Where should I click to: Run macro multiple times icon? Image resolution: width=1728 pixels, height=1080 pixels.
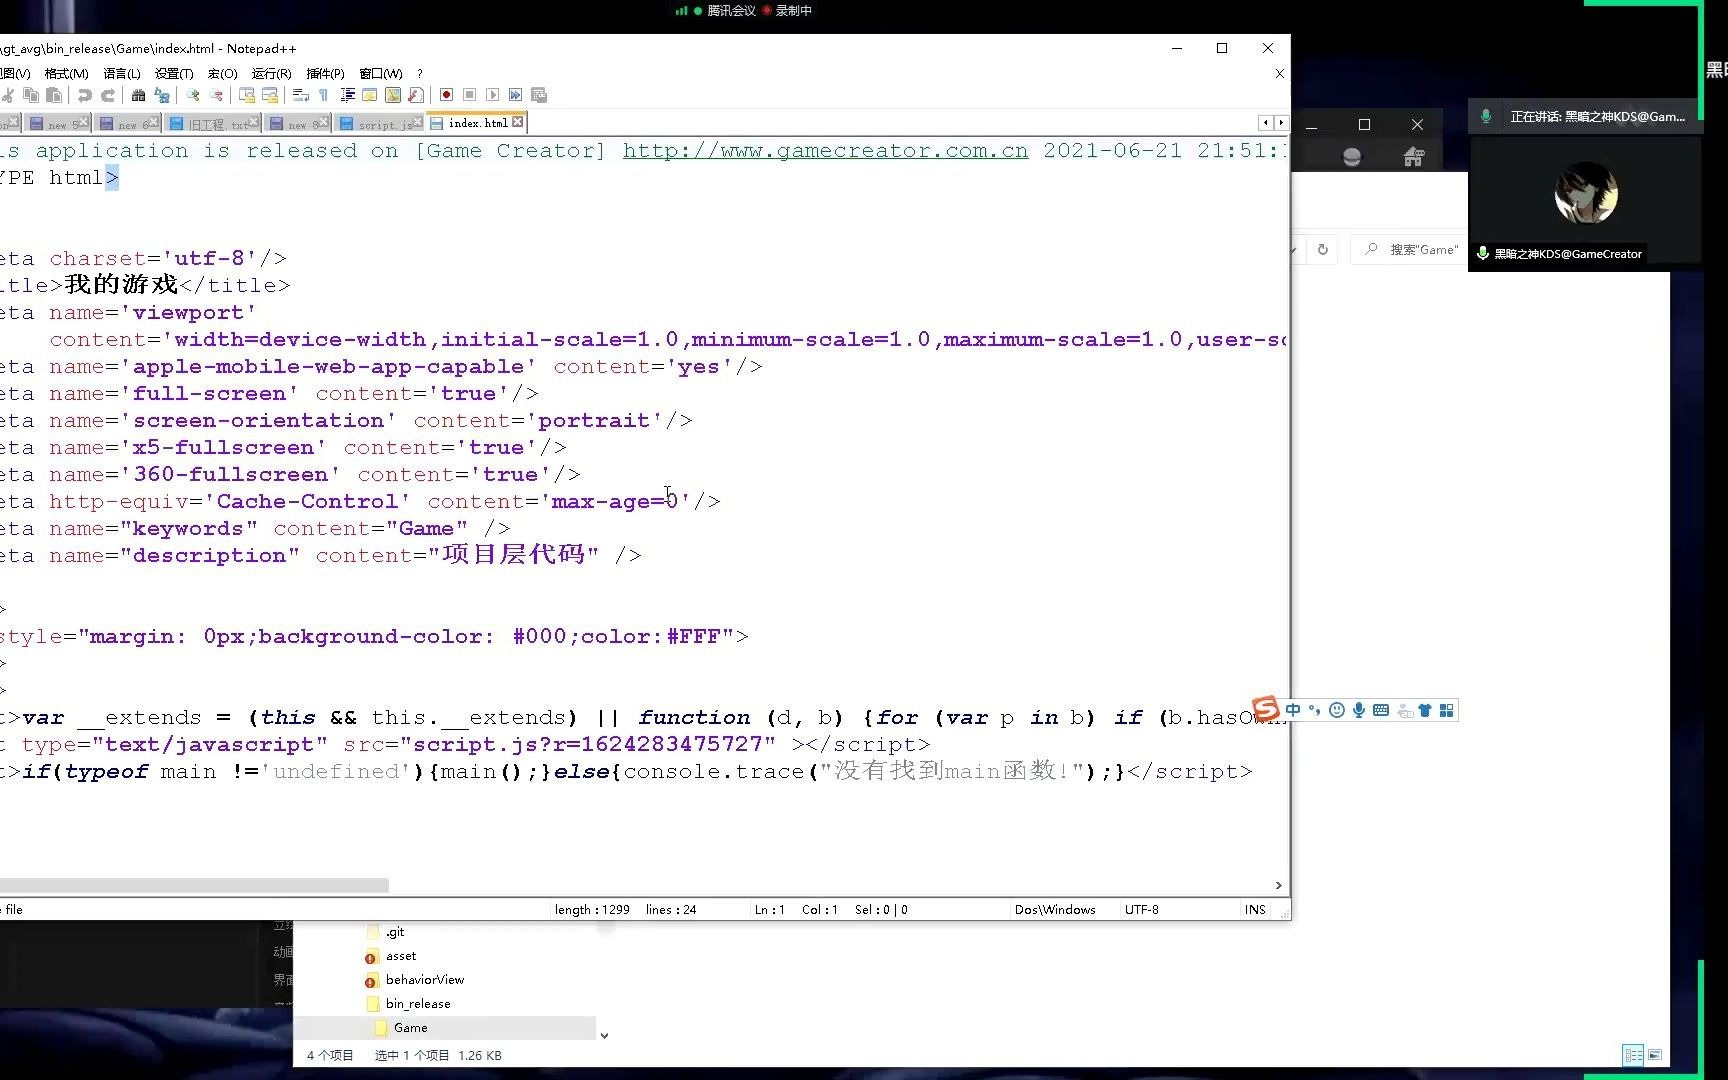pos(515,95)
